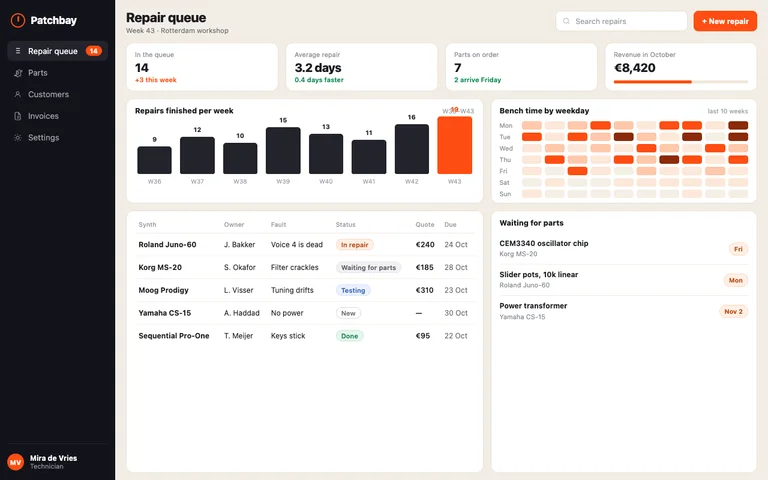Click the last Tue heatmap cell
Image resolution: width=768 pixels, height=480 pixels.
738,137
